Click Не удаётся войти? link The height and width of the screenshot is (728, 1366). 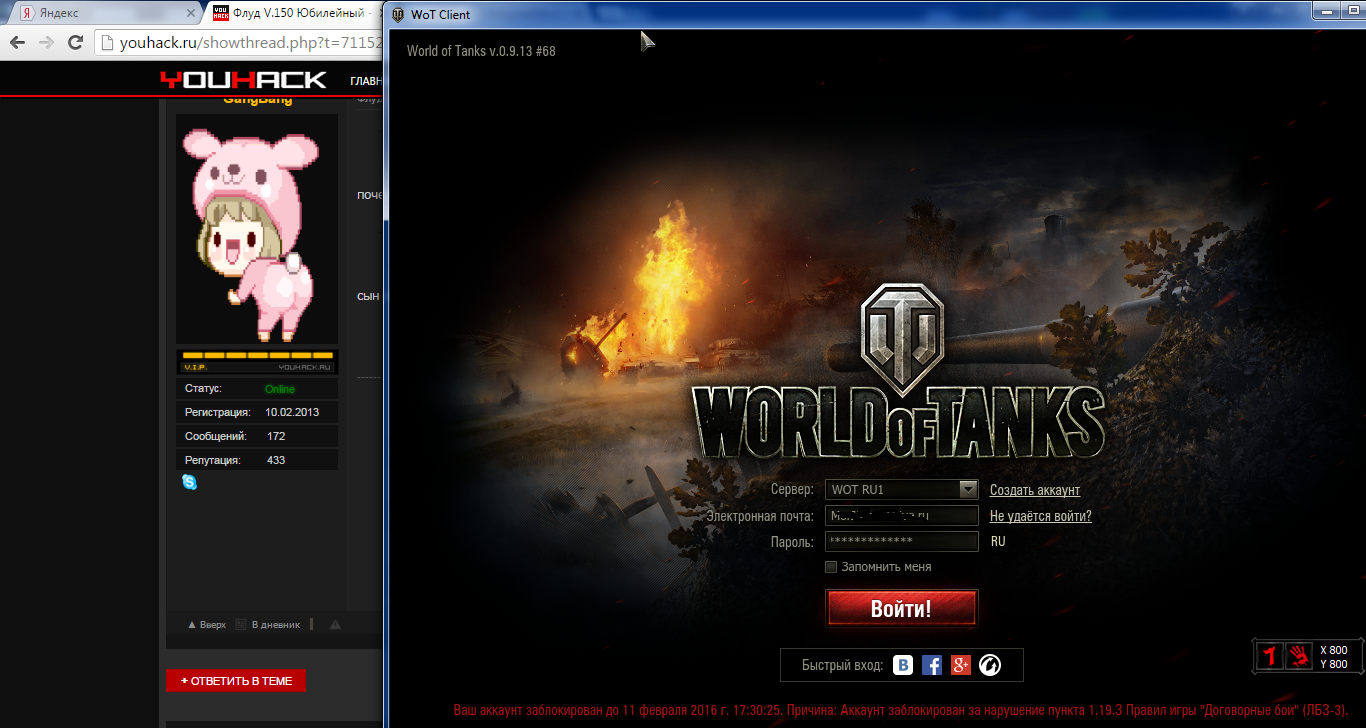coord(1040,516)
